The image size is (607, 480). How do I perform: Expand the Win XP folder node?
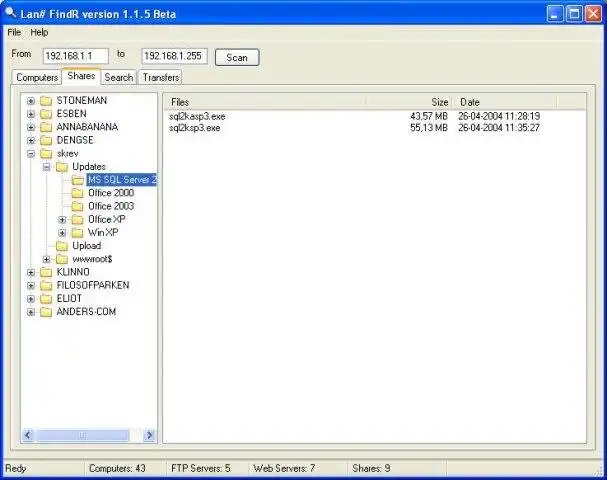(x=62, y=233)
